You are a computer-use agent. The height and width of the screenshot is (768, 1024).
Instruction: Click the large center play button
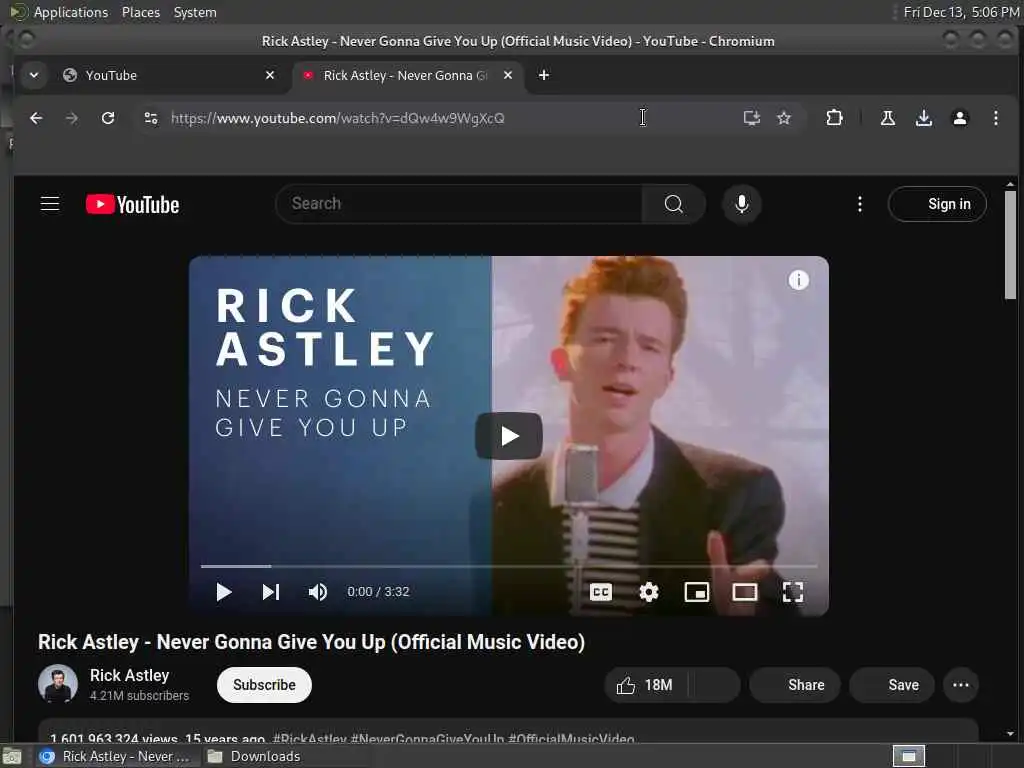point(508,436)
